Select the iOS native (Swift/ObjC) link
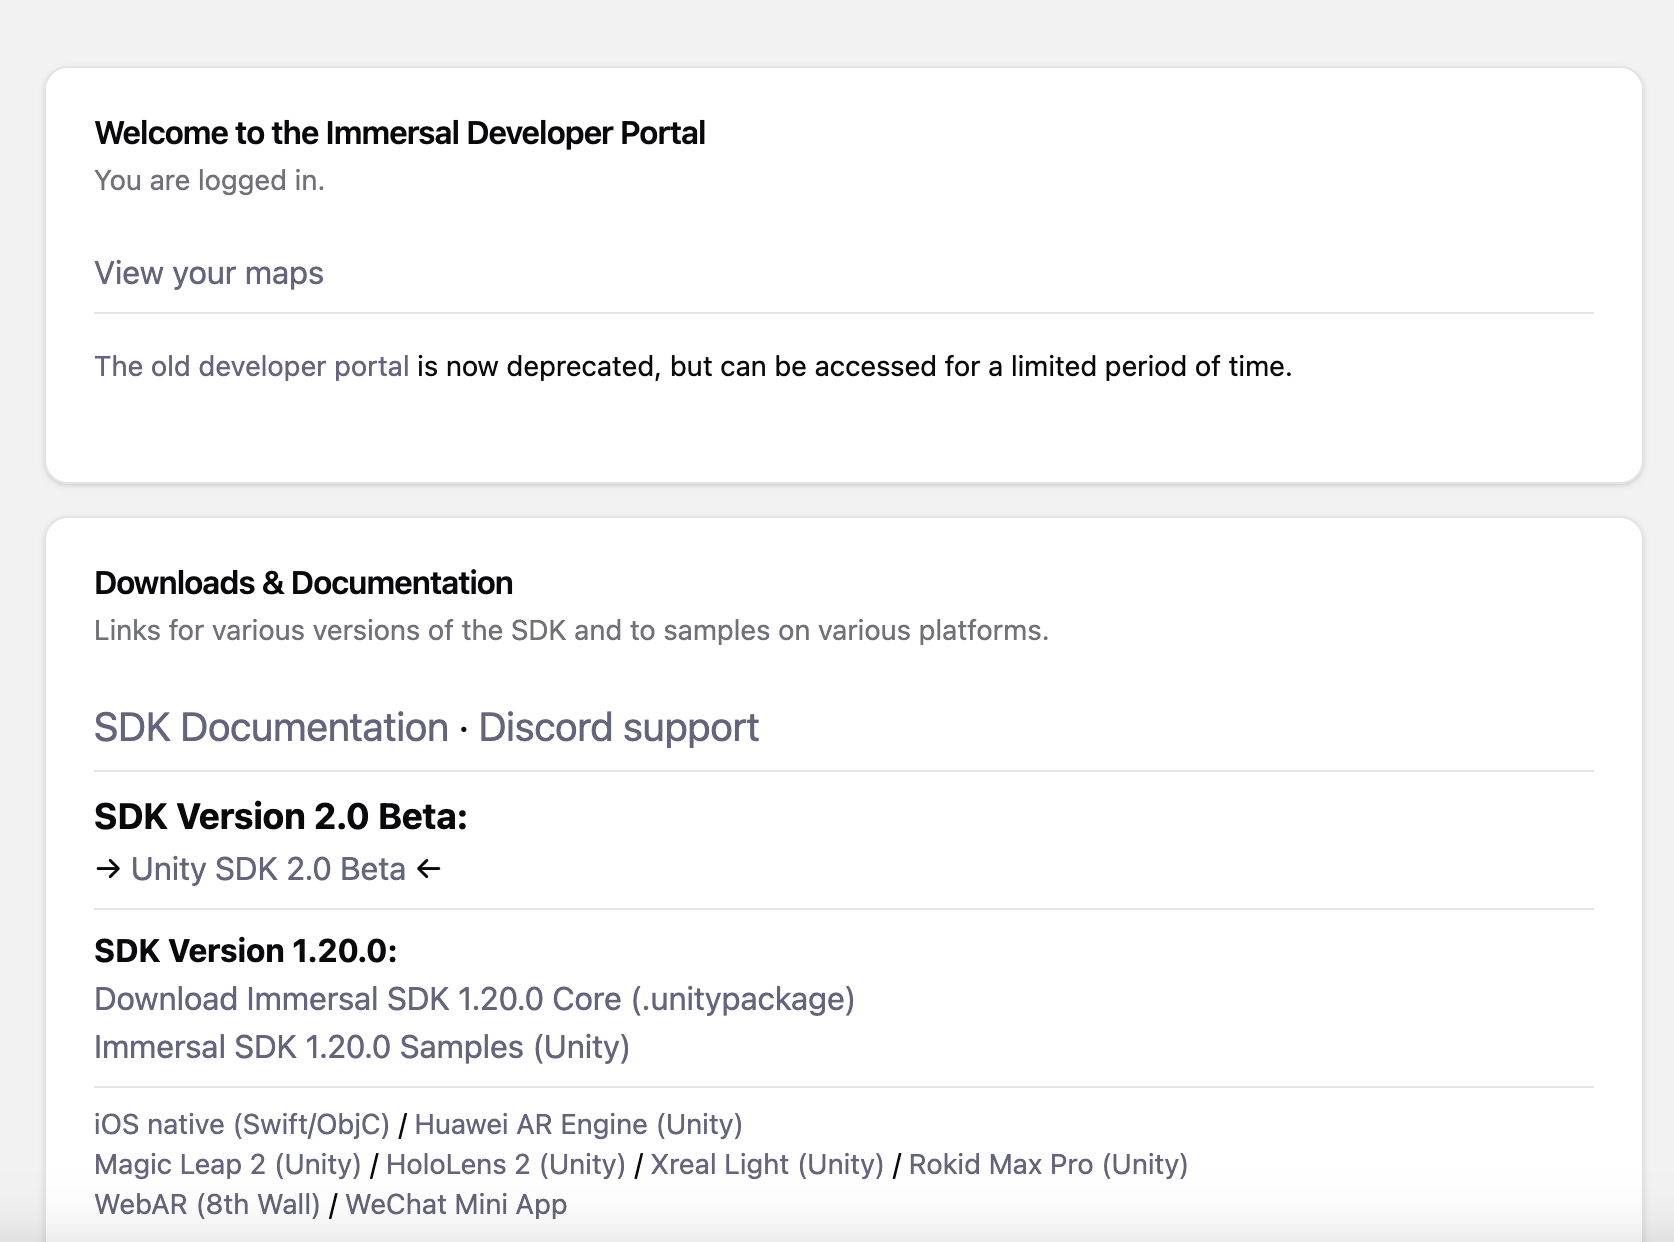This screenshot has width=1674, height=1242. point(241,1124)
